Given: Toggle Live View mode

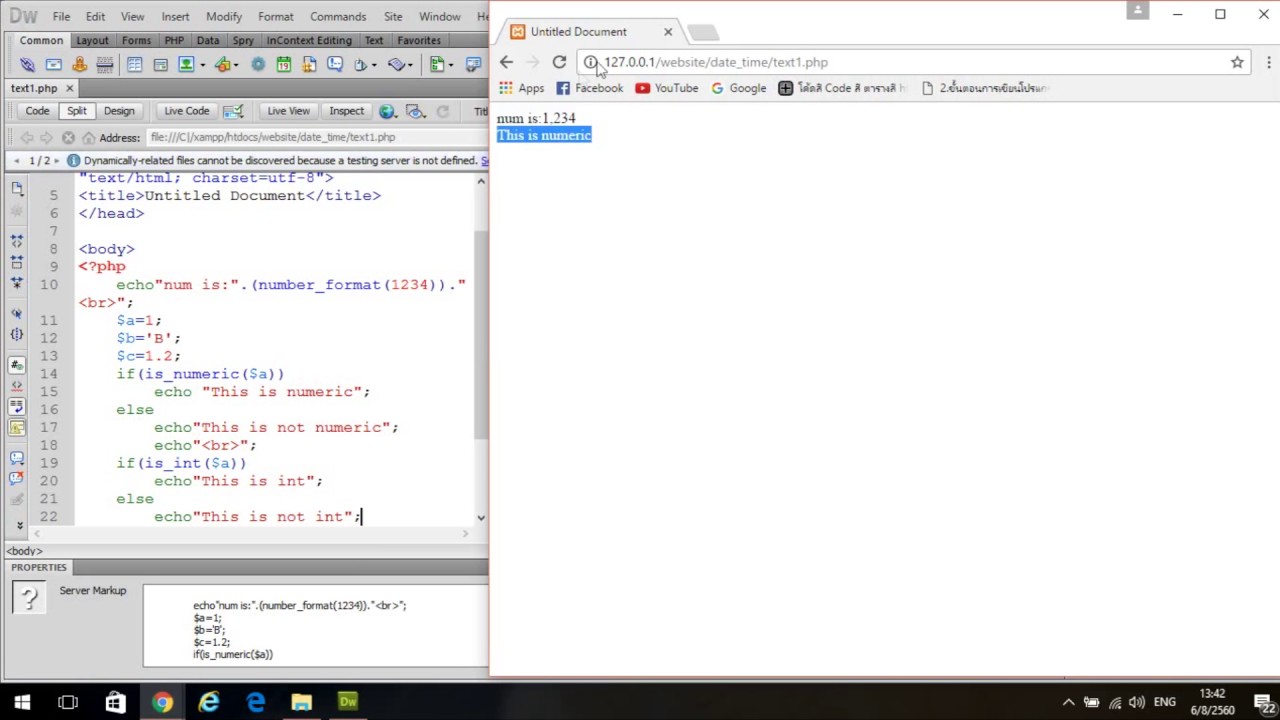Looking at the screenshot, I should [x=288, y=111].
